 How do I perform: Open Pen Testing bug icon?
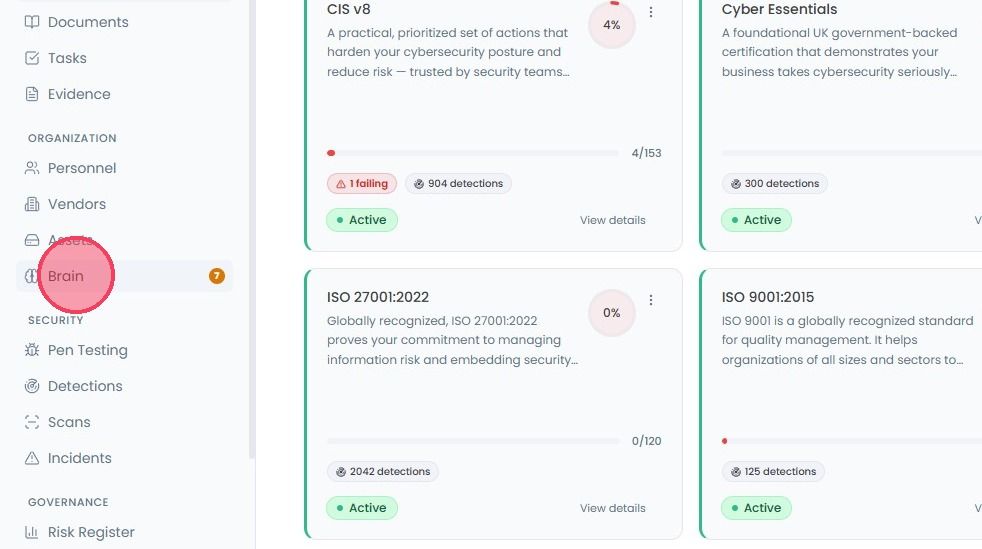tap(31, 350)
